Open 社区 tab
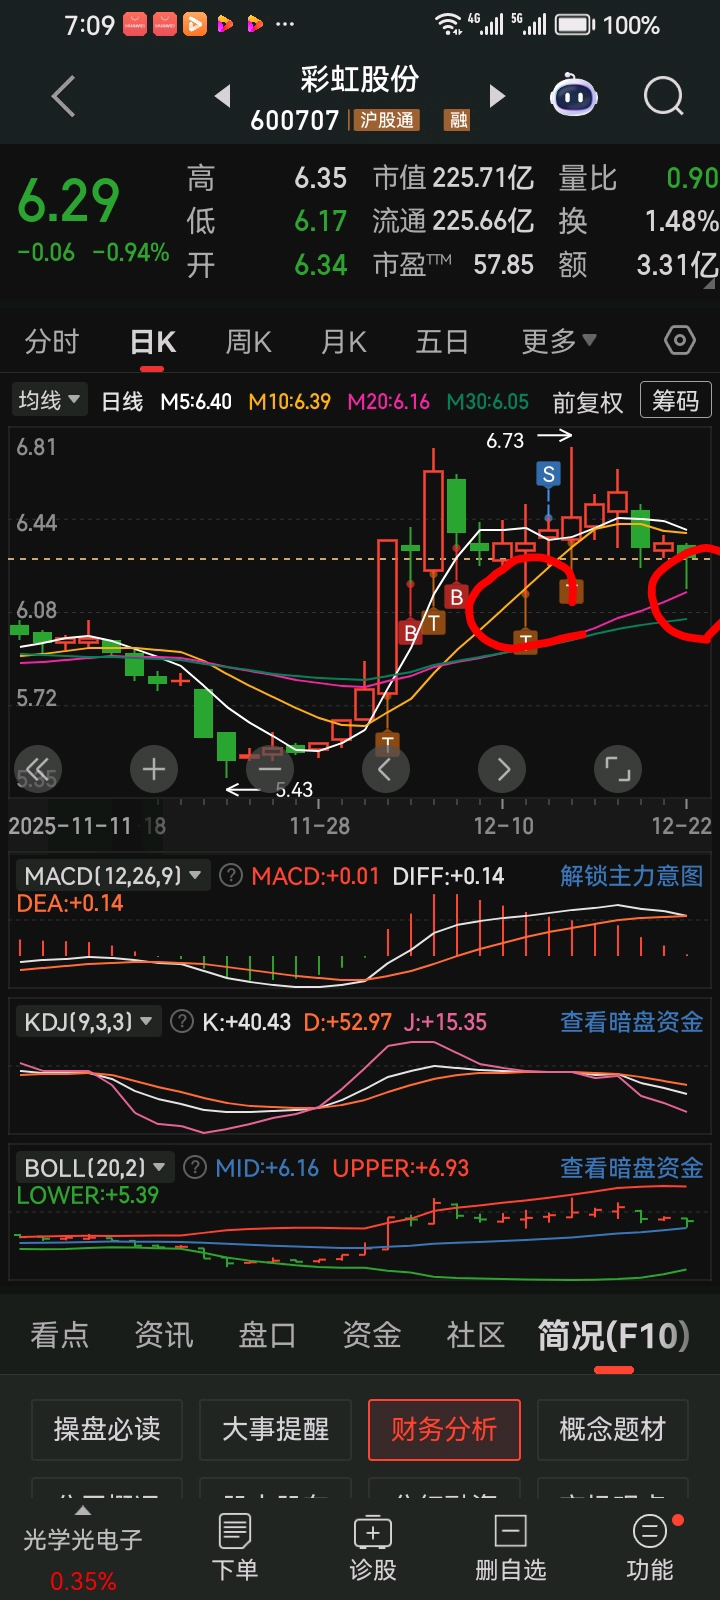Image resolution: width=720 pixels, height=1600 pixels. (x=475, y=1335)
